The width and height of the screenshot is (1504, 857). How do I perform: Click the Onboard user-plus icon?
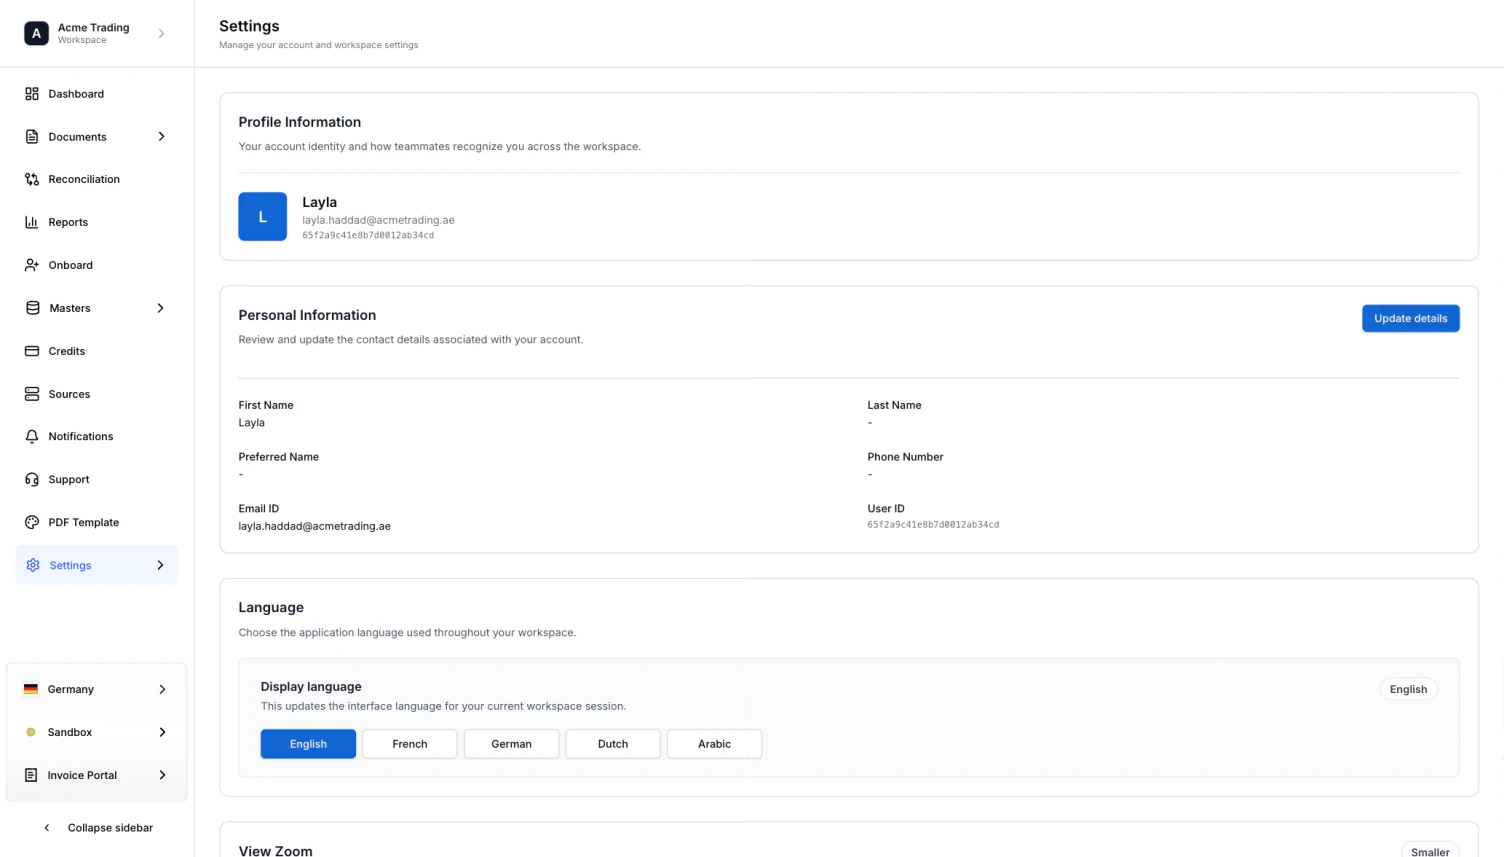pyautogui.click(x=32, y=265)
